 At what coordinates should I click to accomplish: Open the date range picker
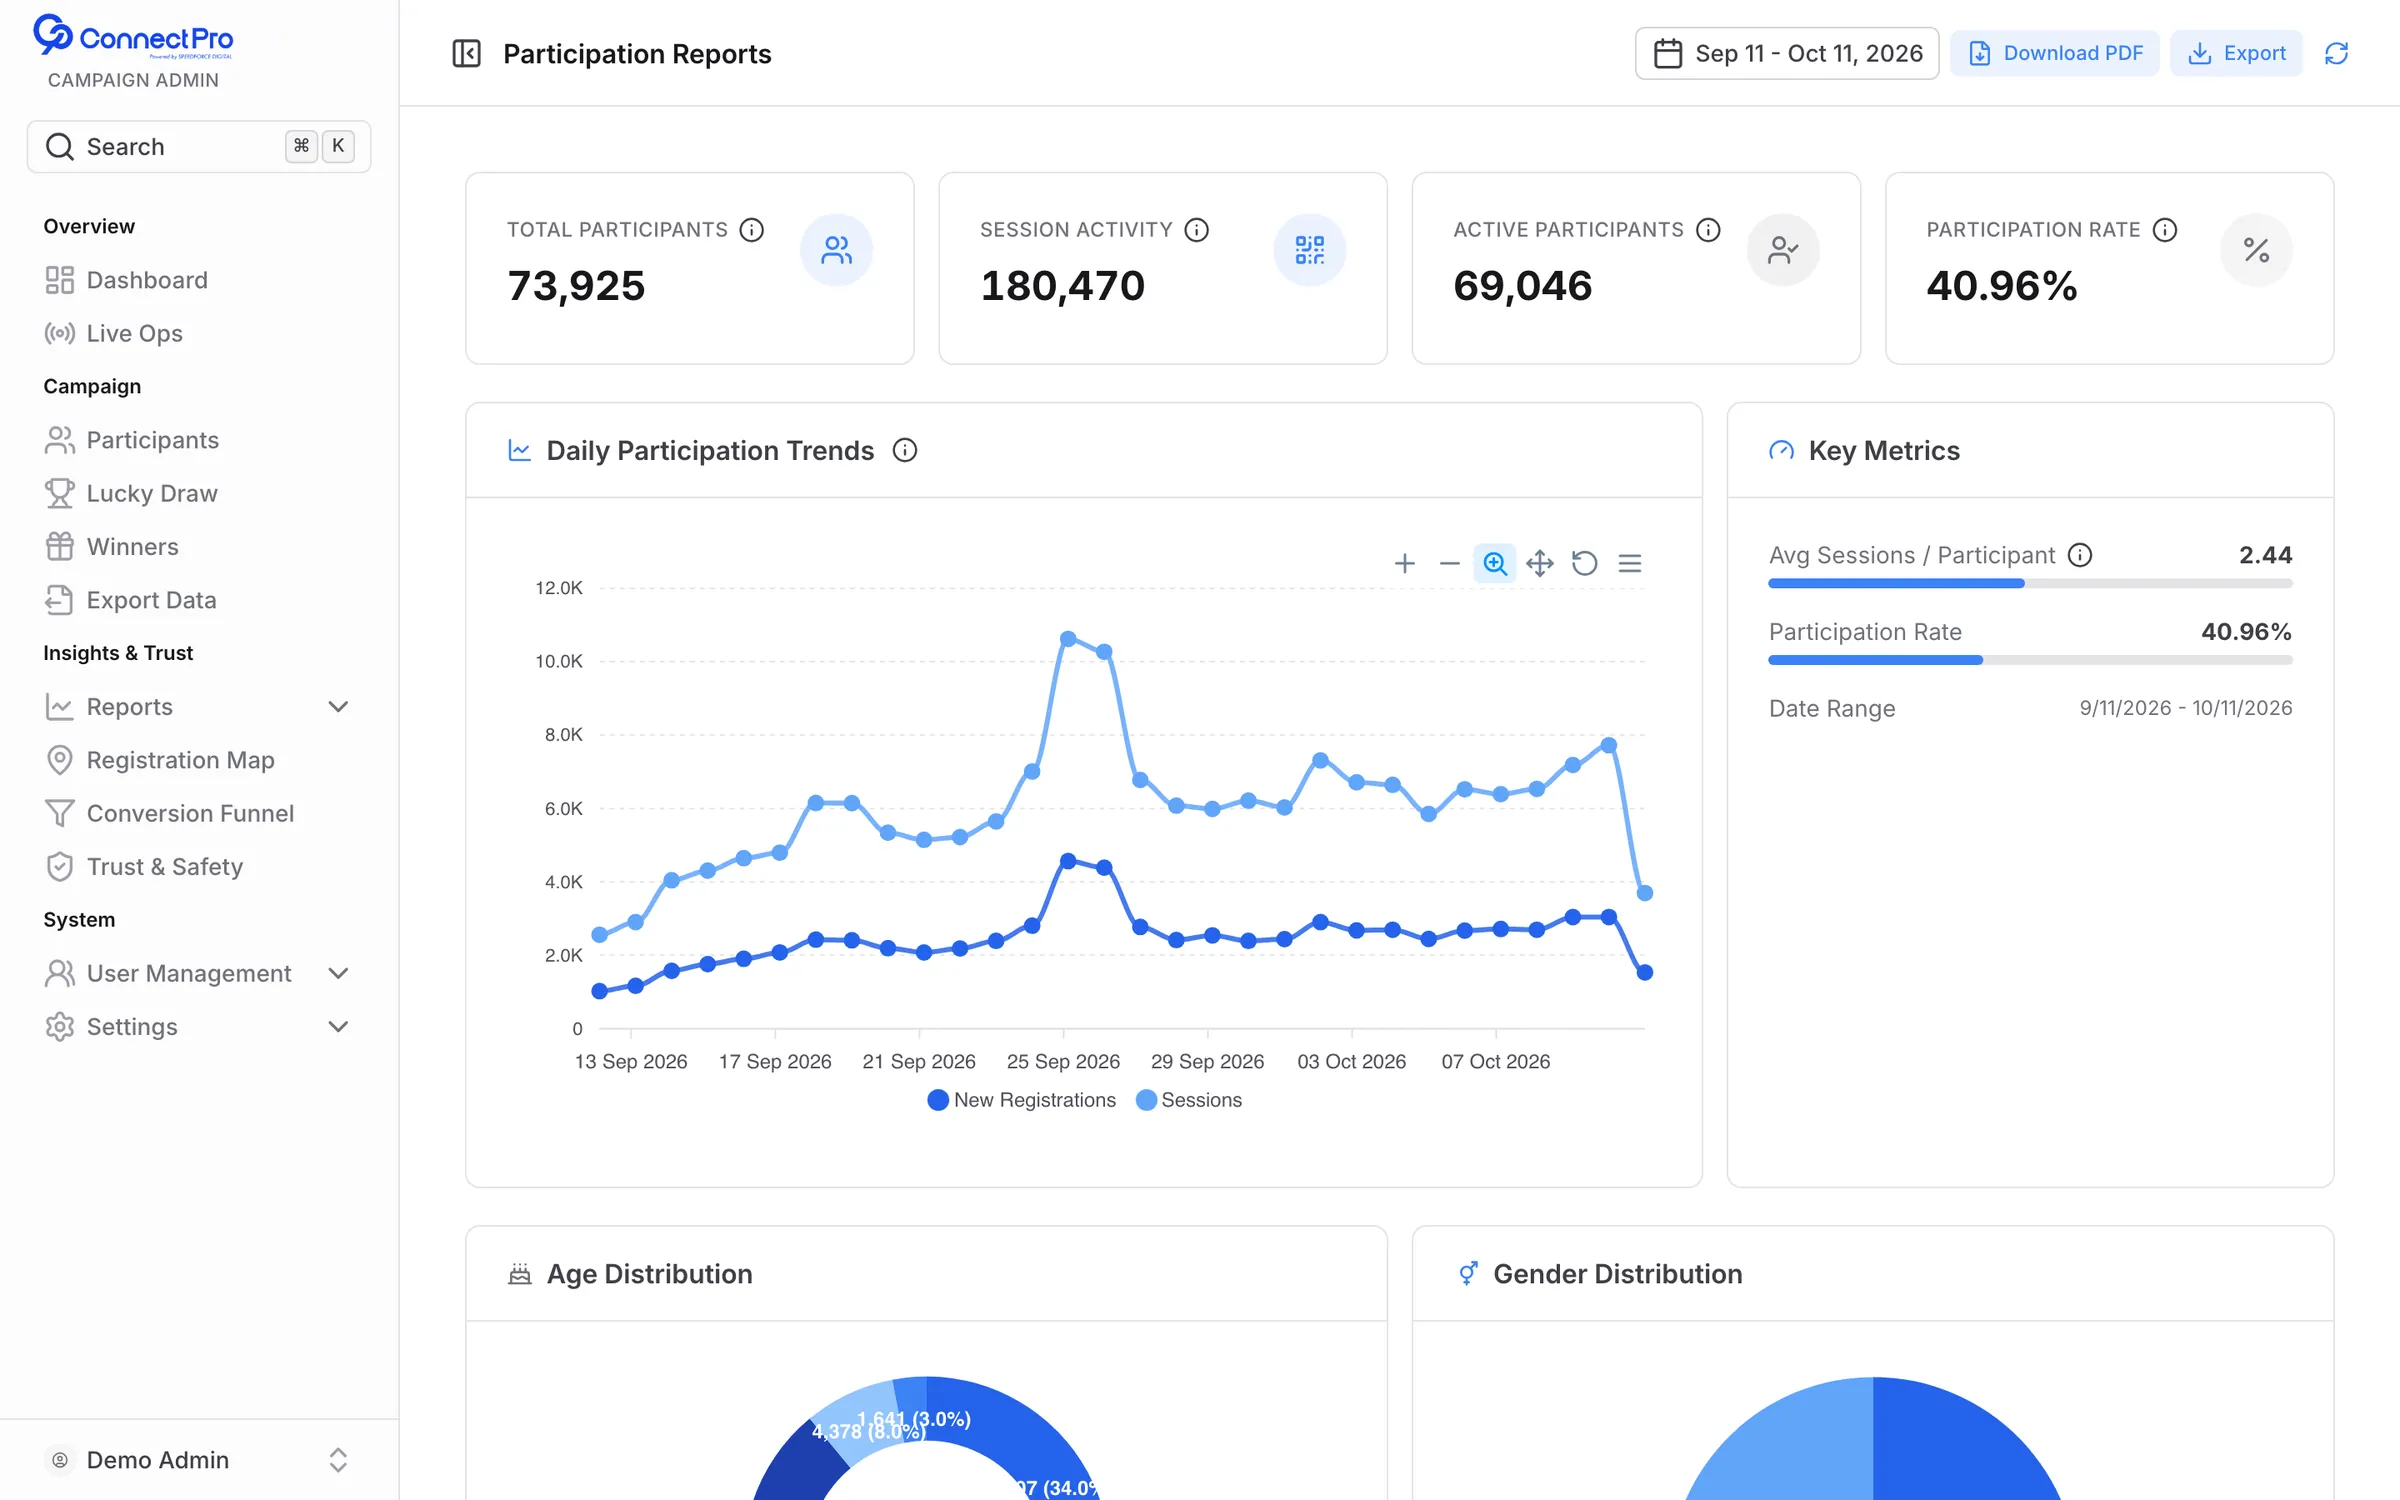point(1787,53)
